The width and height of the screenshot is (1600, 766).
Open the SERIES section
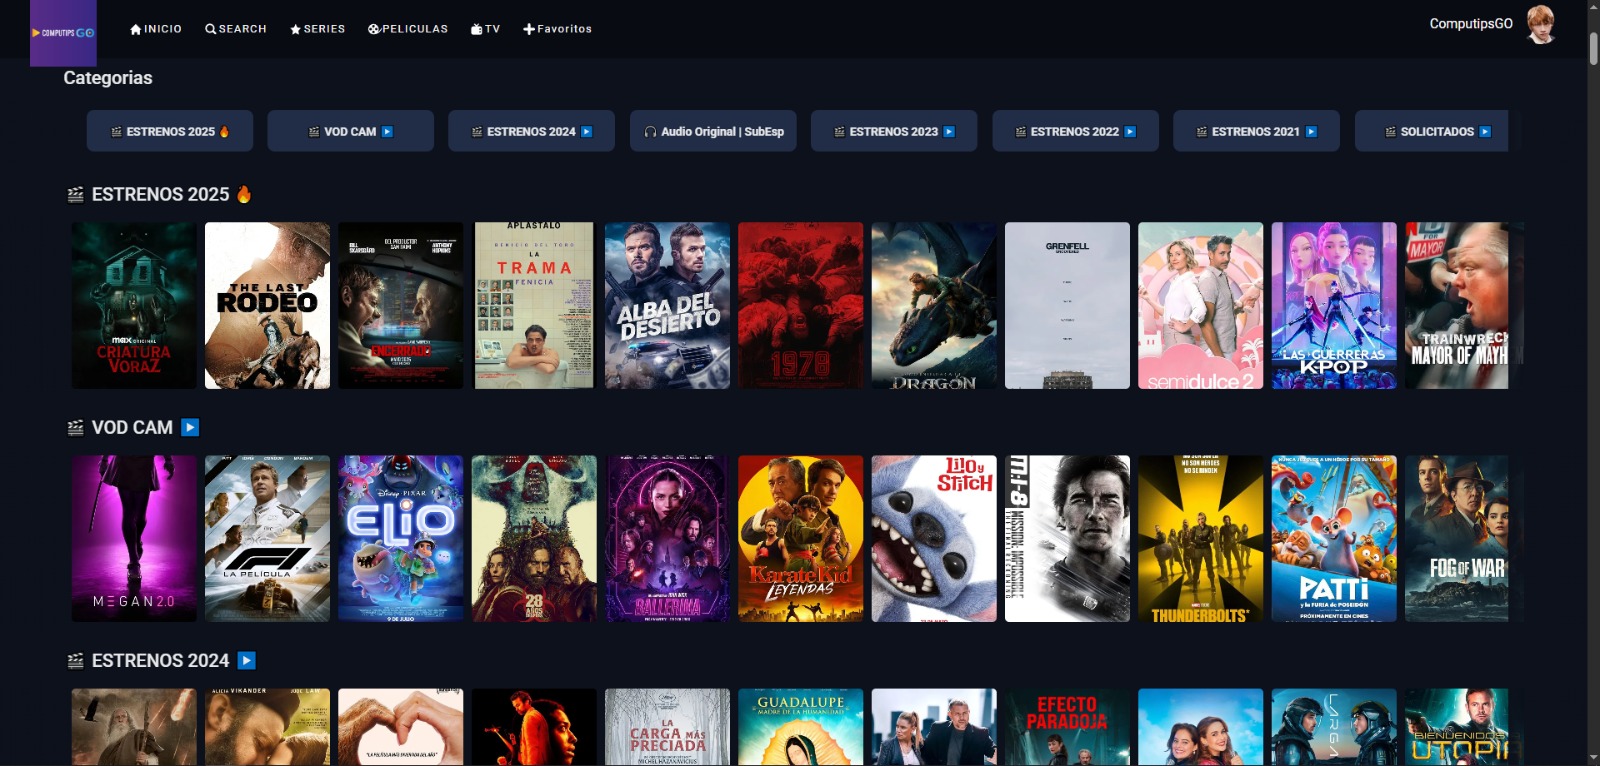[x=317, y=29]
